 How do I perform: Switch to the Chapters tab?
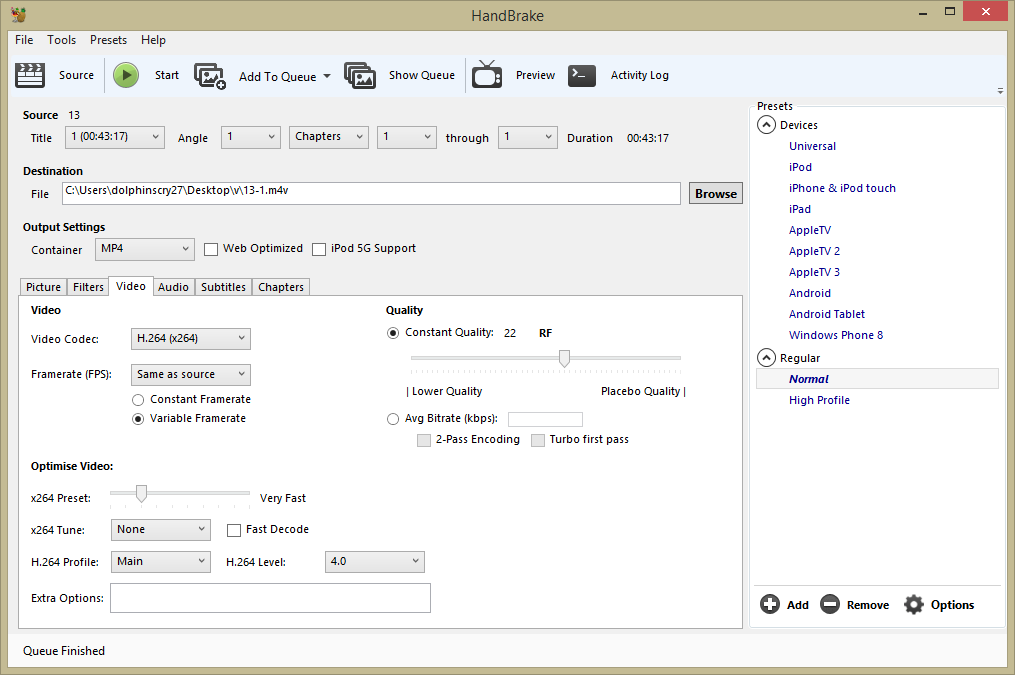[281, 287]
